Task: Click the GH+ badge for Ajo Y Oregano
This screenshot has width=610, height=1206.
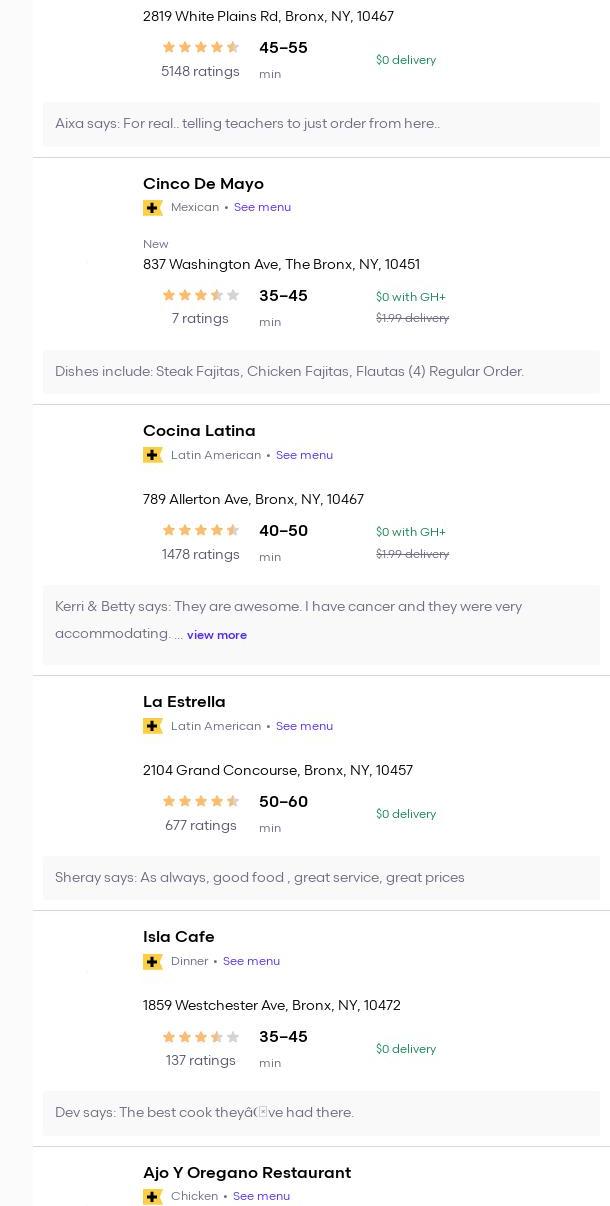Action: [x=153, y=1196]
